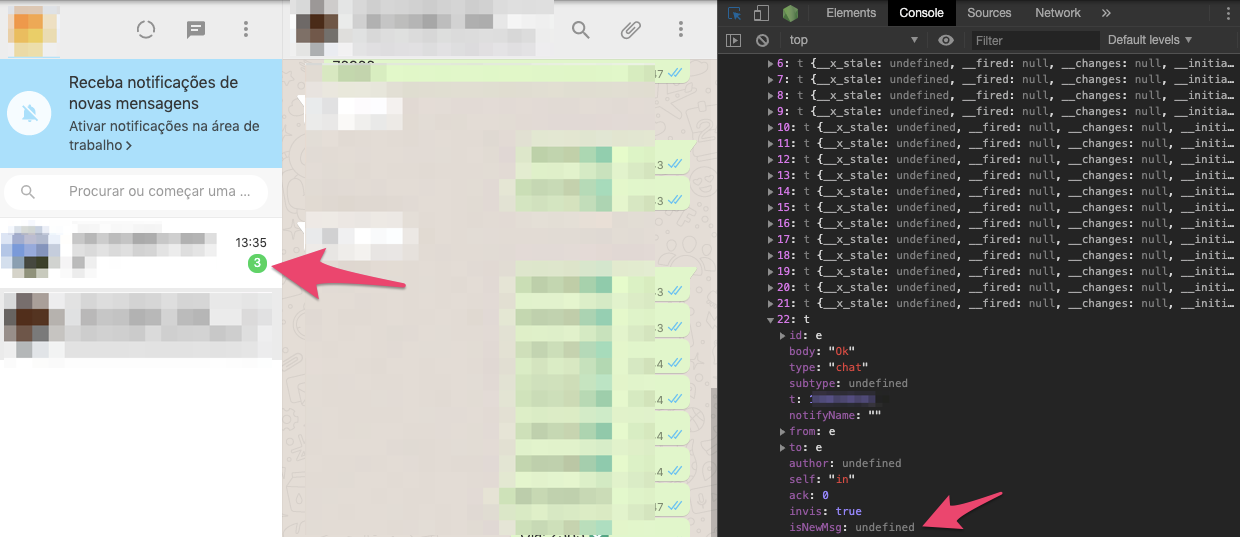Switch to the Sources tab
1240x537 pixels.
pyautogui.click(x=989, y=13)
